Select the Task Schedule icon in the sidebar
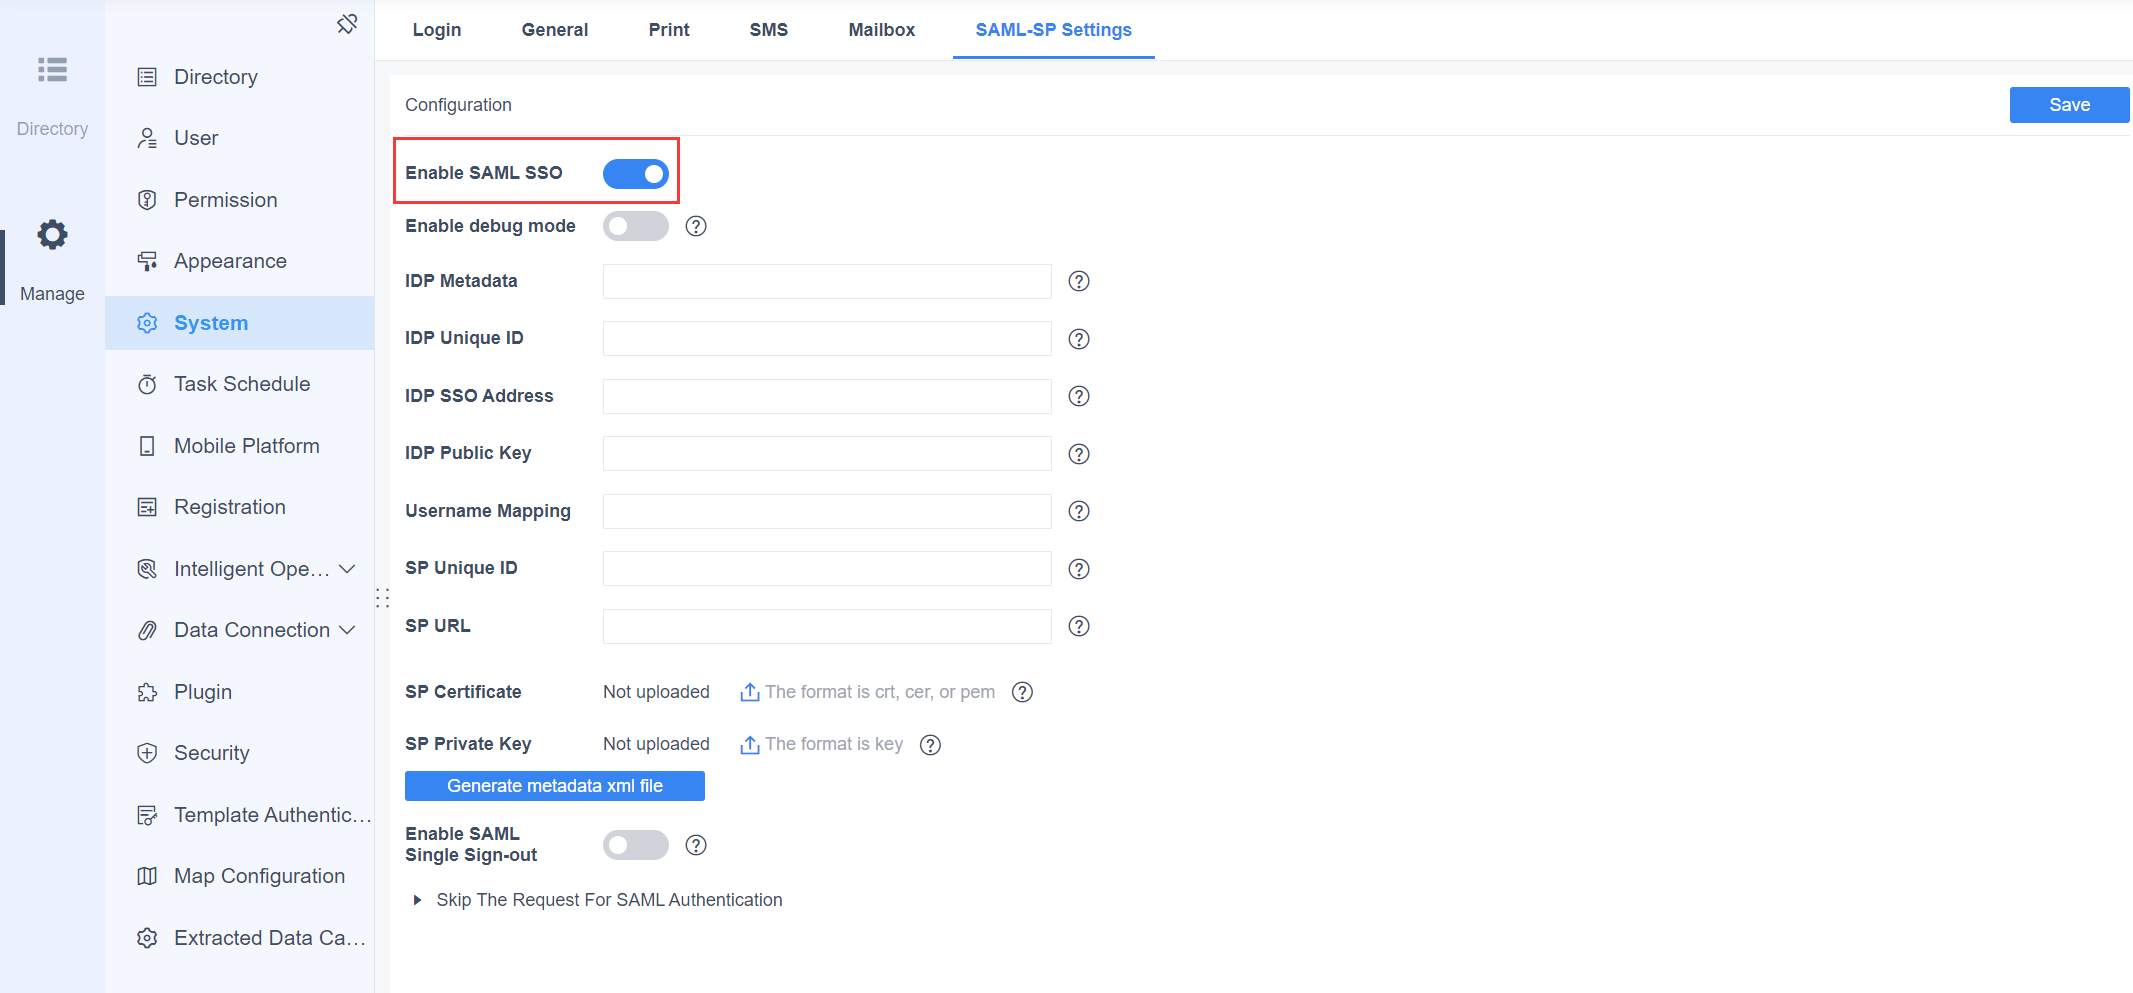The width and height of the screenshot is (2133, 993). click(x=147, y=384)
